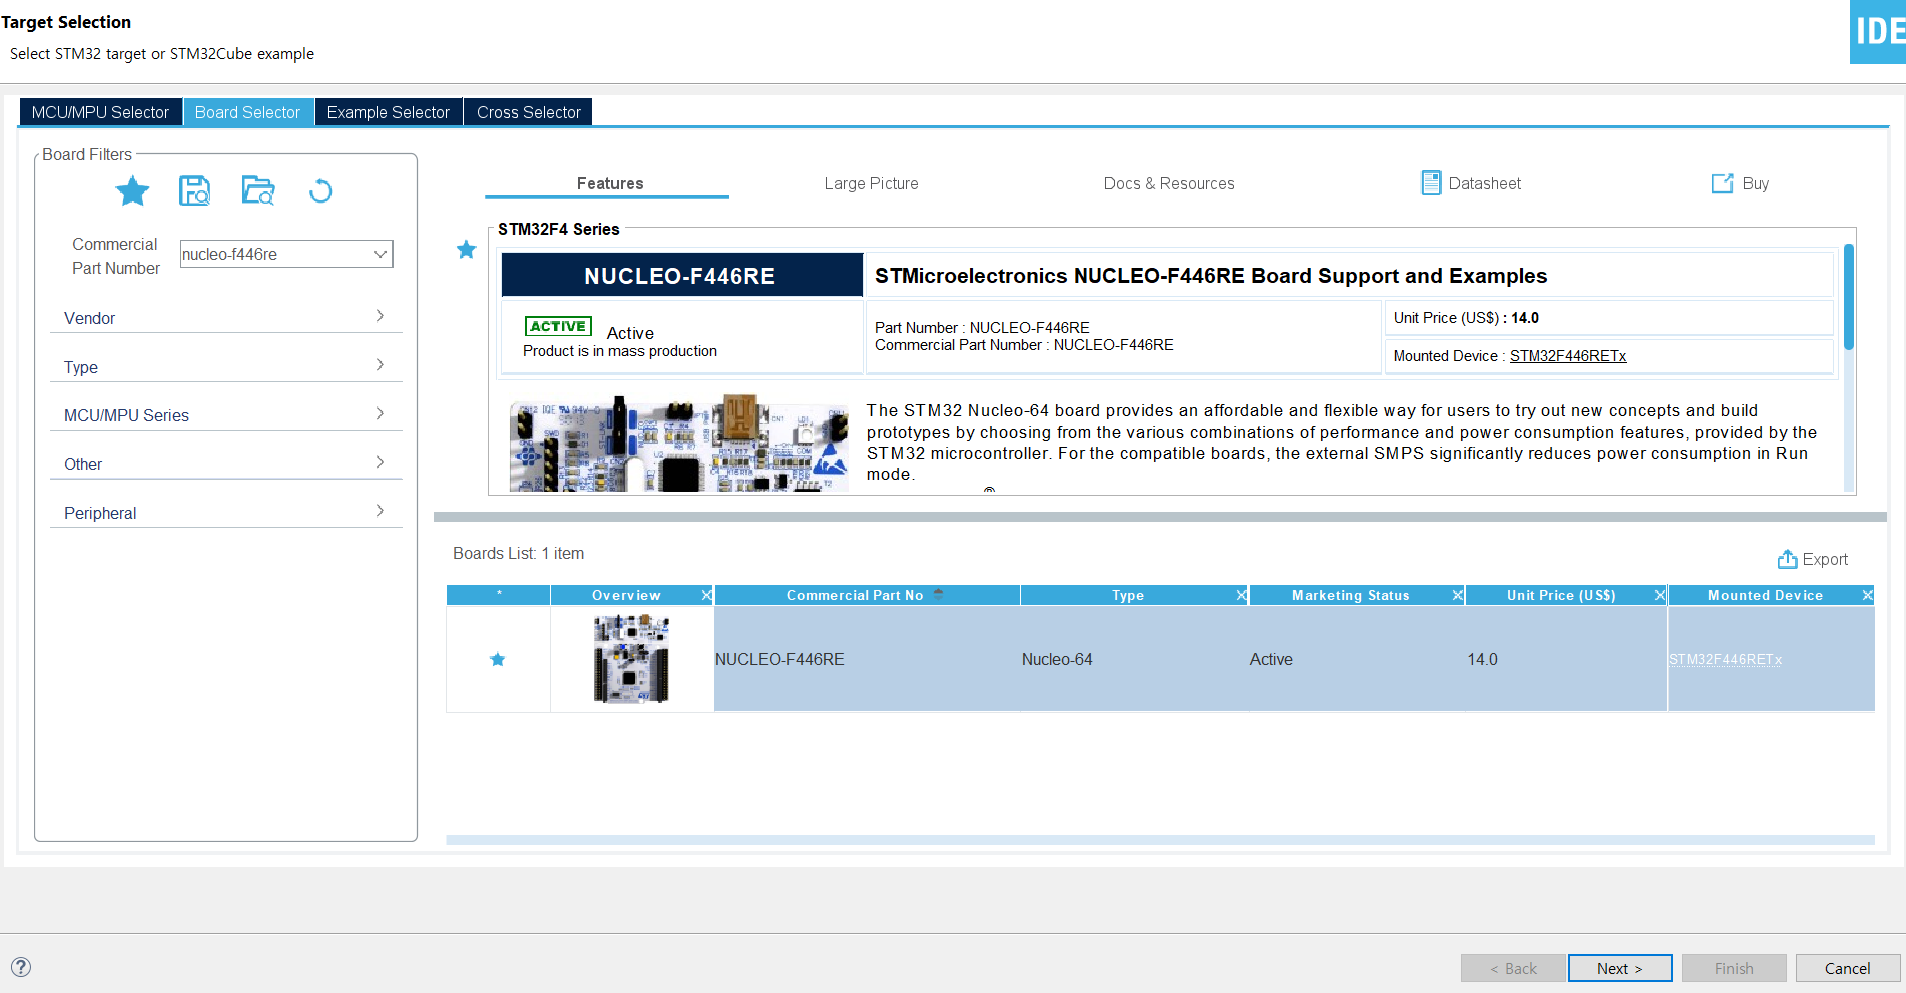Open the Large Picture tab
The image size is (1906, 993).
(x=871, y=183)
